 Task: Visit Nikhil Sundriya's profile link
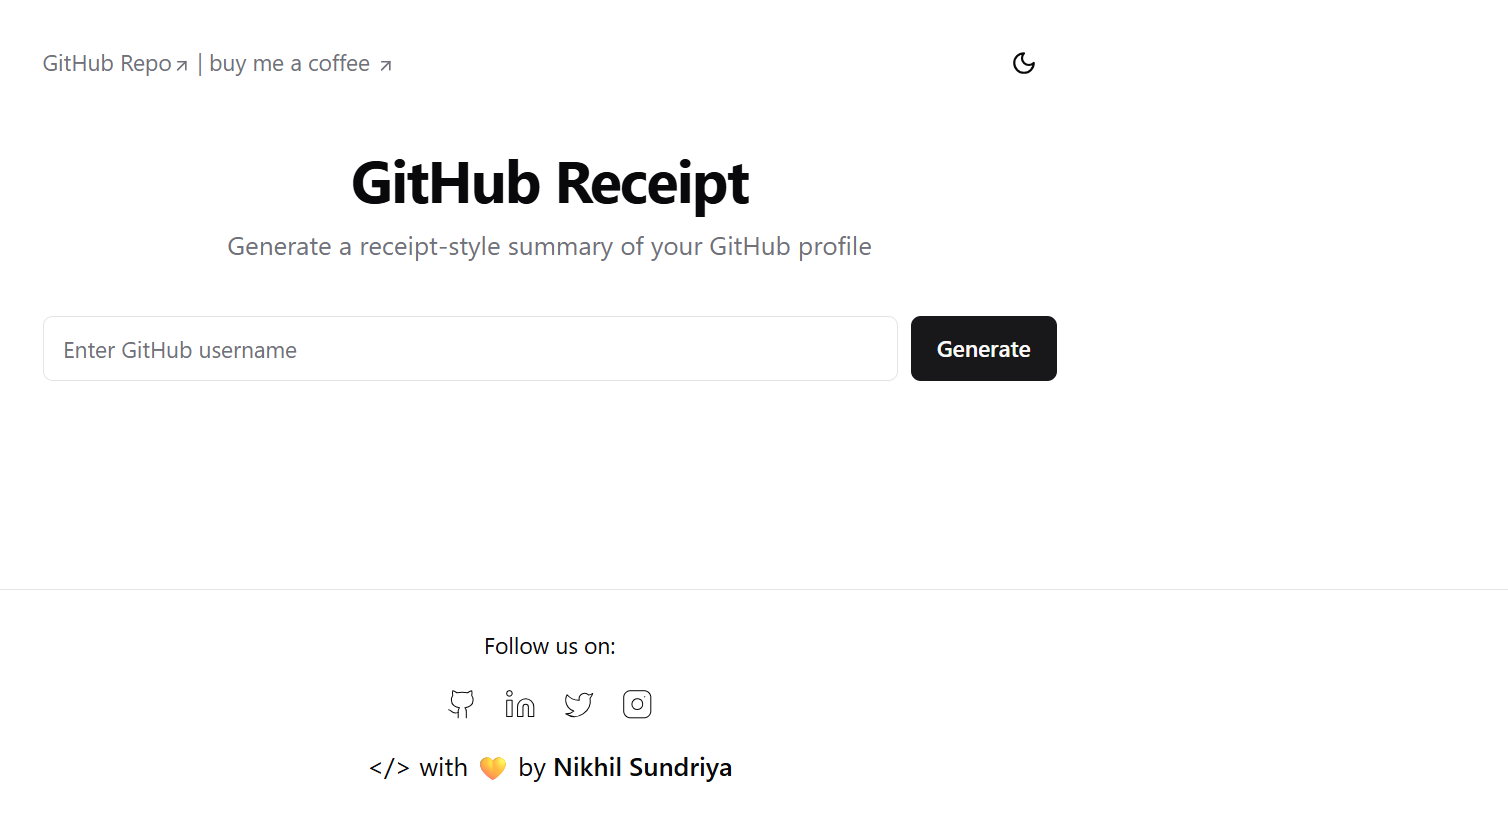pos(642,767)
